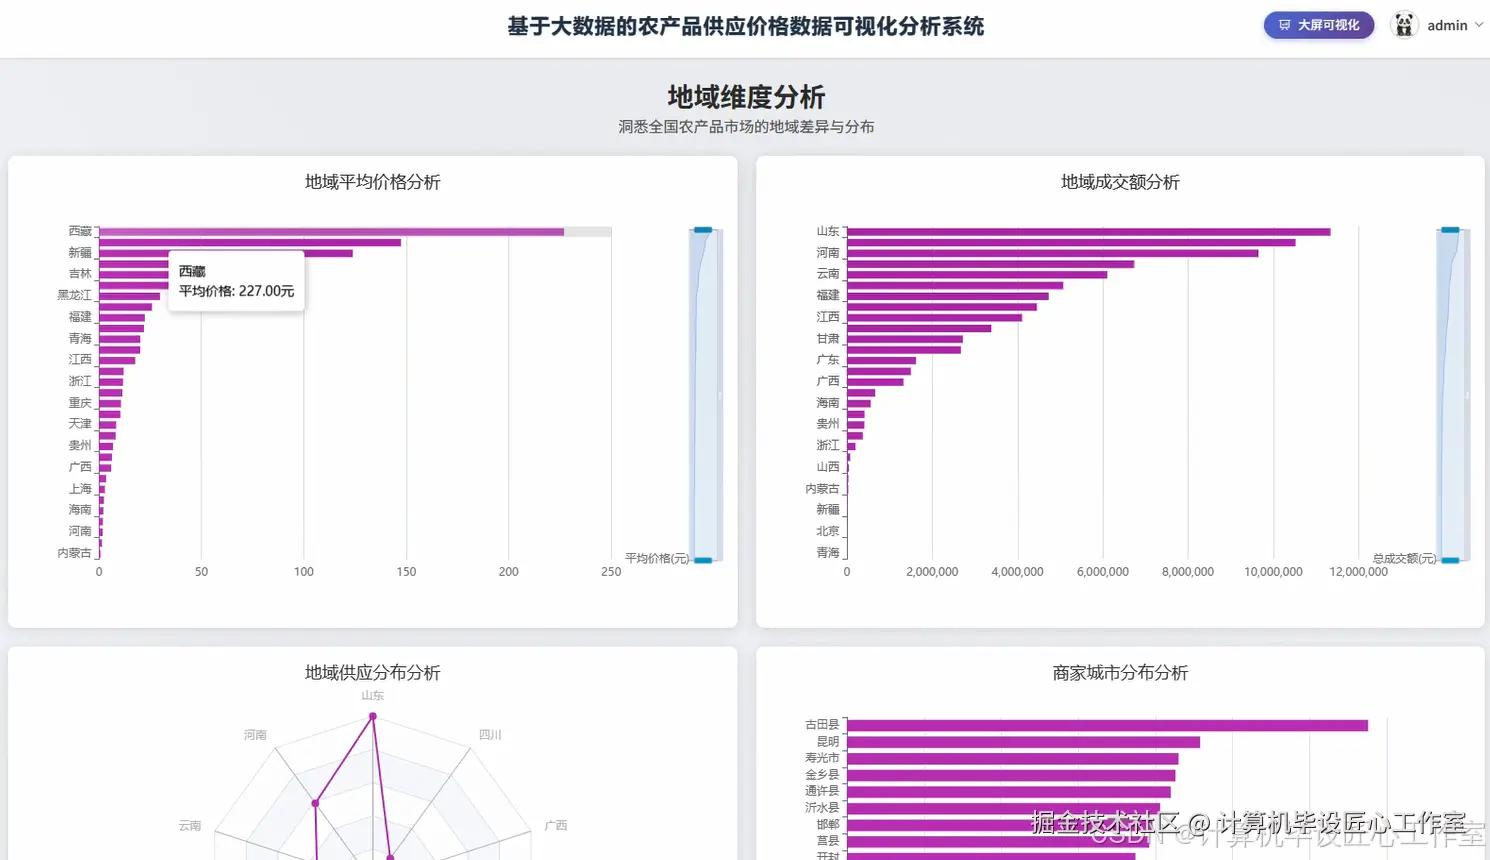Click the 福建 label in average price chart
Viewport: 1490px width, 860px height.
[x=80, y=316]
